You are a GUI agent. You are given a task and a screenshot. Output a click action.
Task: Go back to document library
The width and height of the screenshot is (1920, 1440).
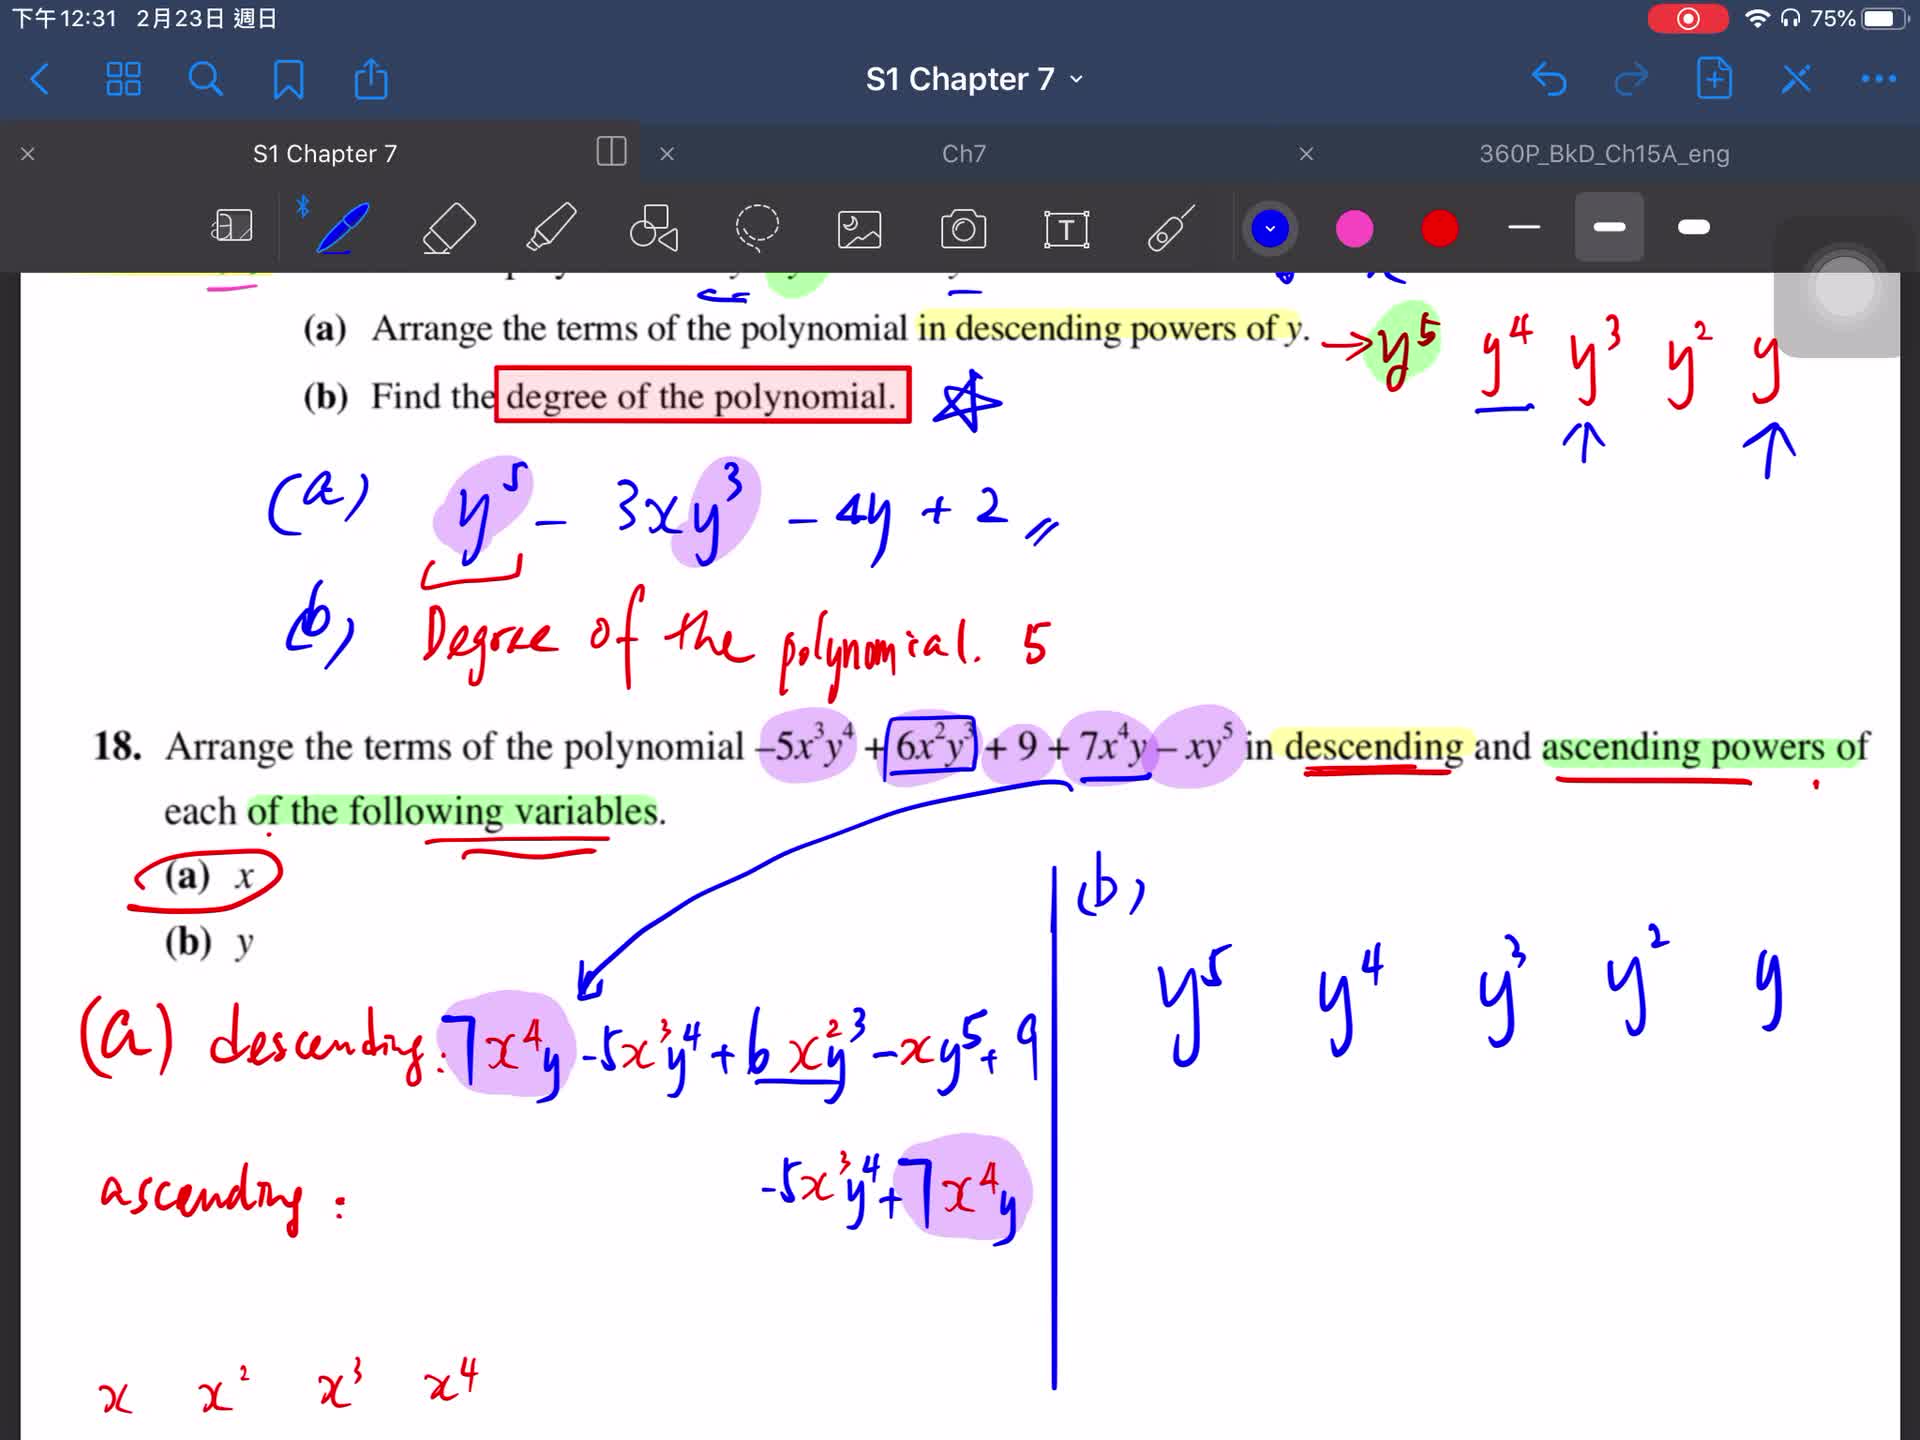click(x=40, y=79)
